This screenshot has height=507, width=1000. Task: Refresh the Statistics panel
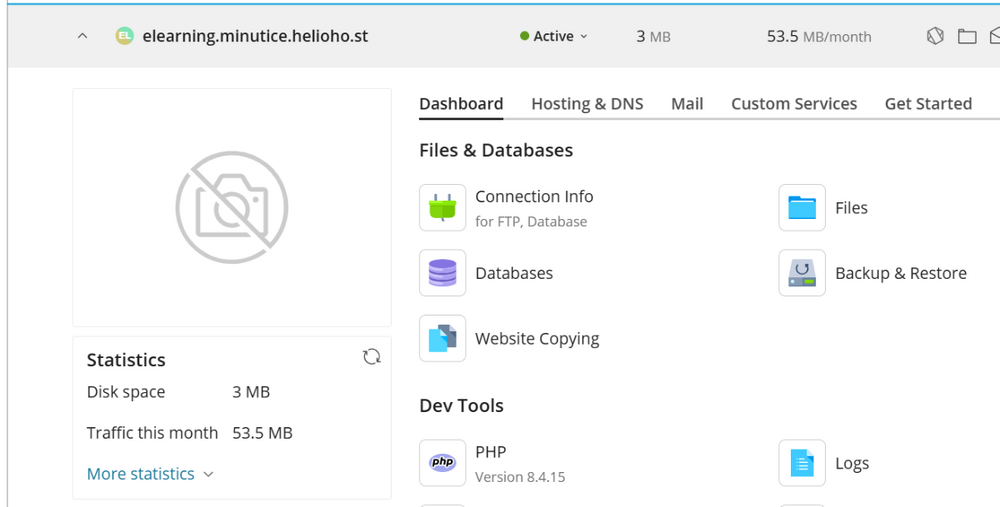click(x=372, y=357)
